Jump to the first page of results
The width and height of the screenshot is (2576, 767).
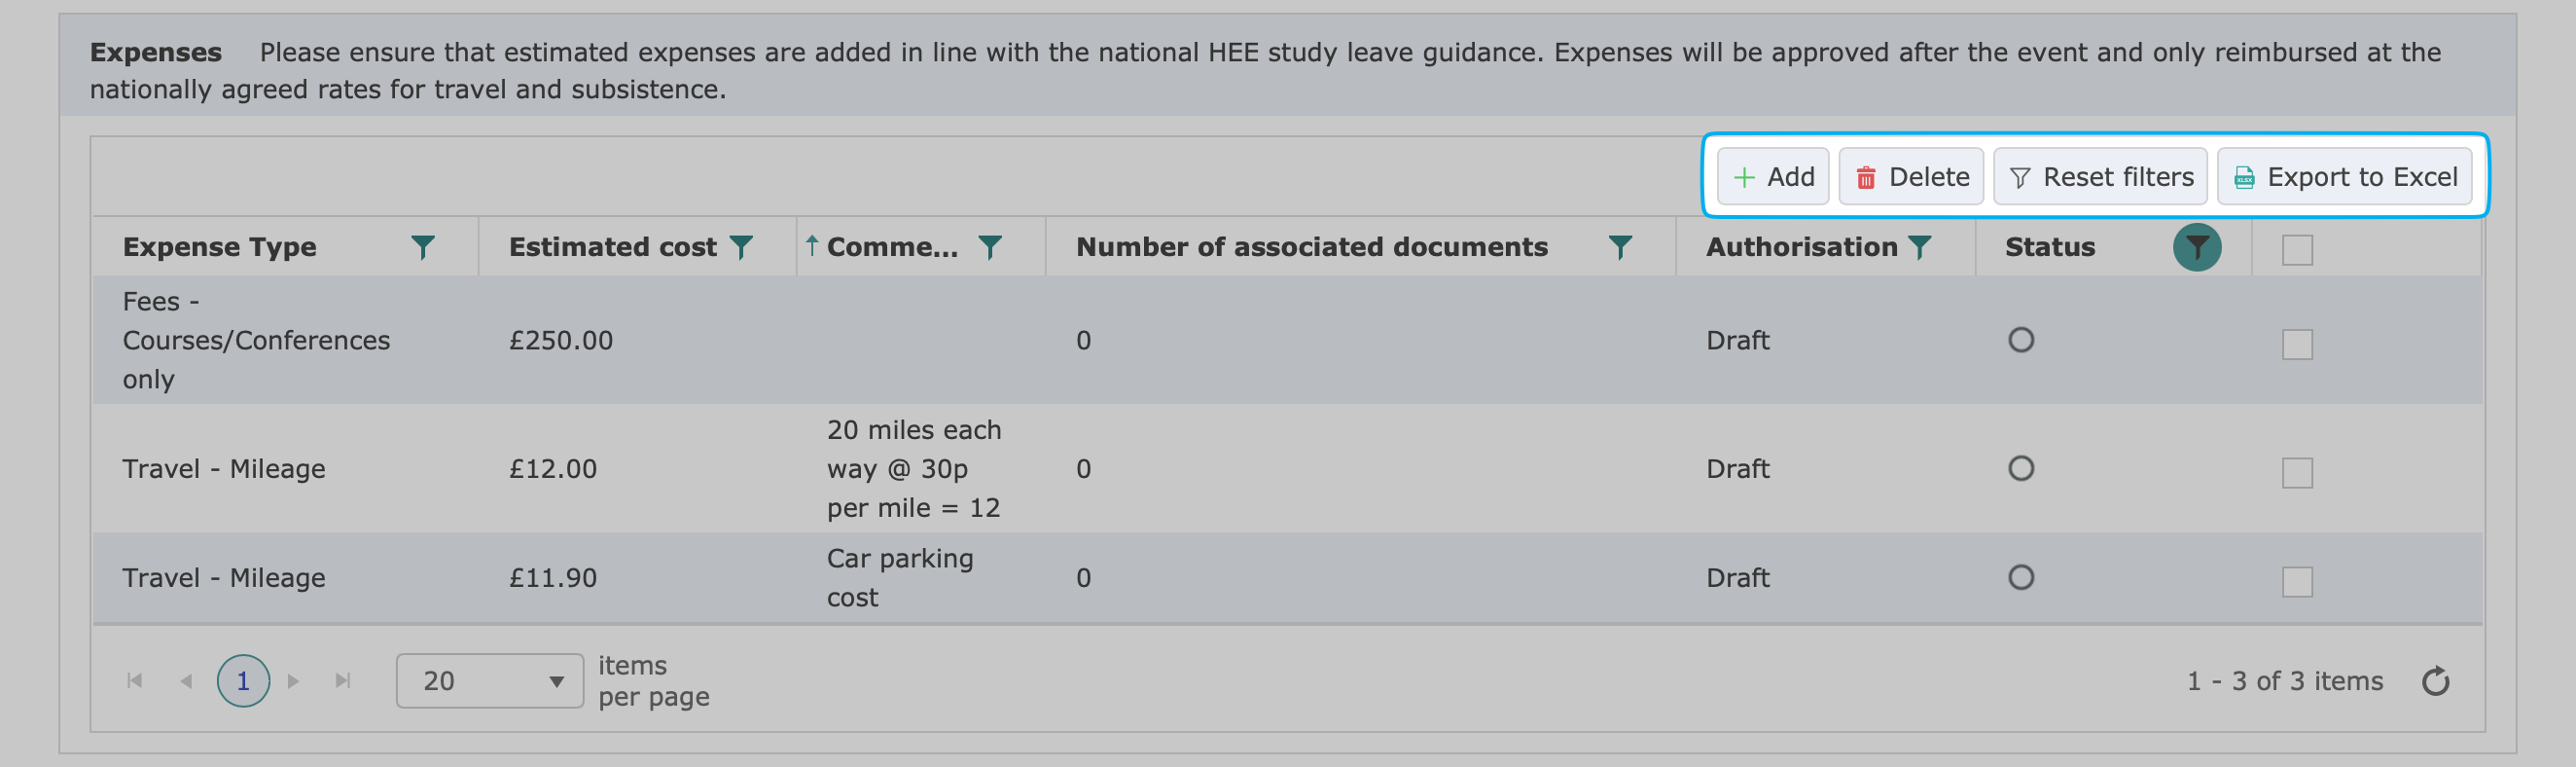(x=135, y=681)
